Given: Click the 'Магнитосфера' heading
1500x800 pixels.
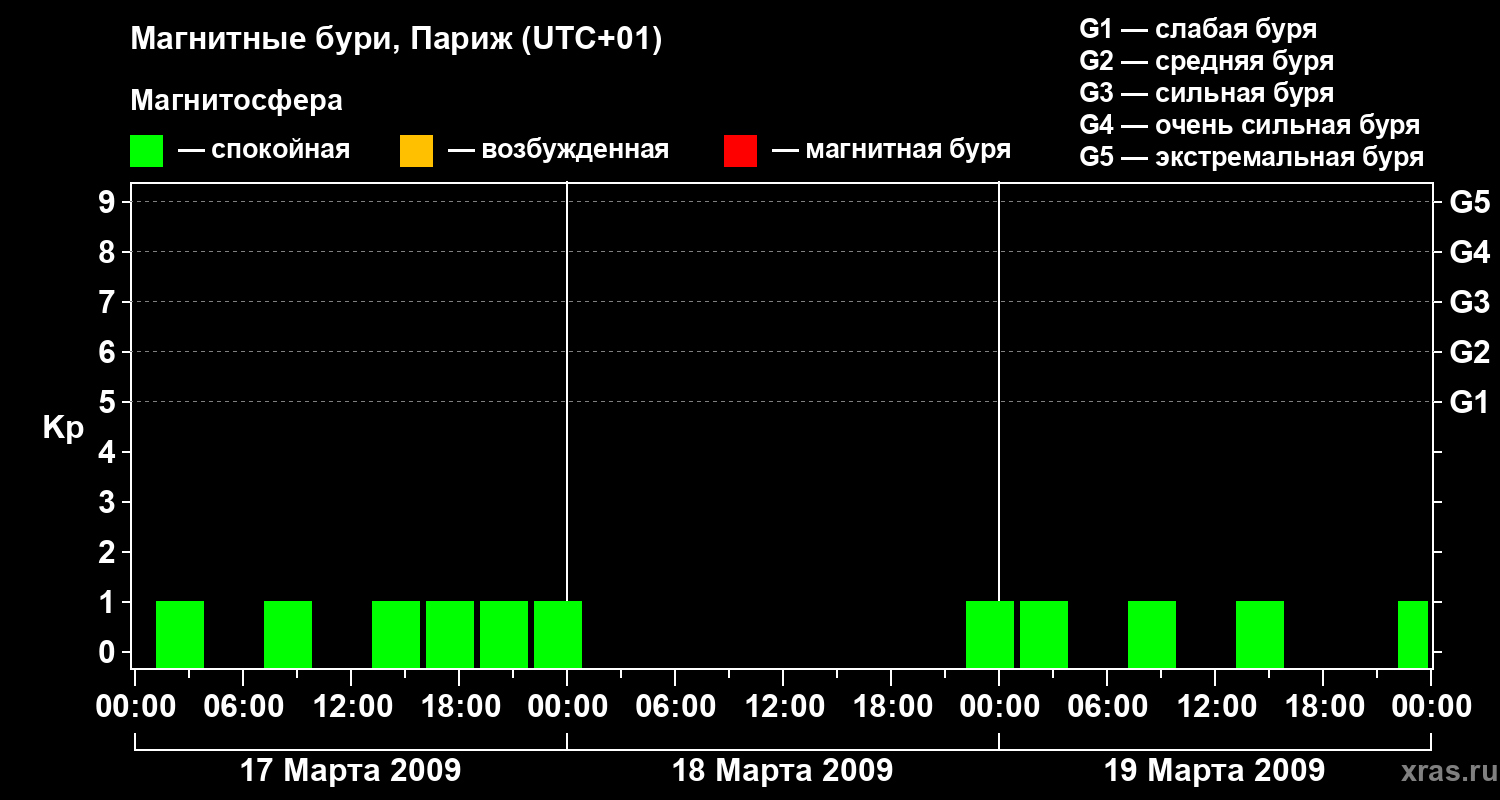Looking at the screenshot, I should [x=237, y=101].
